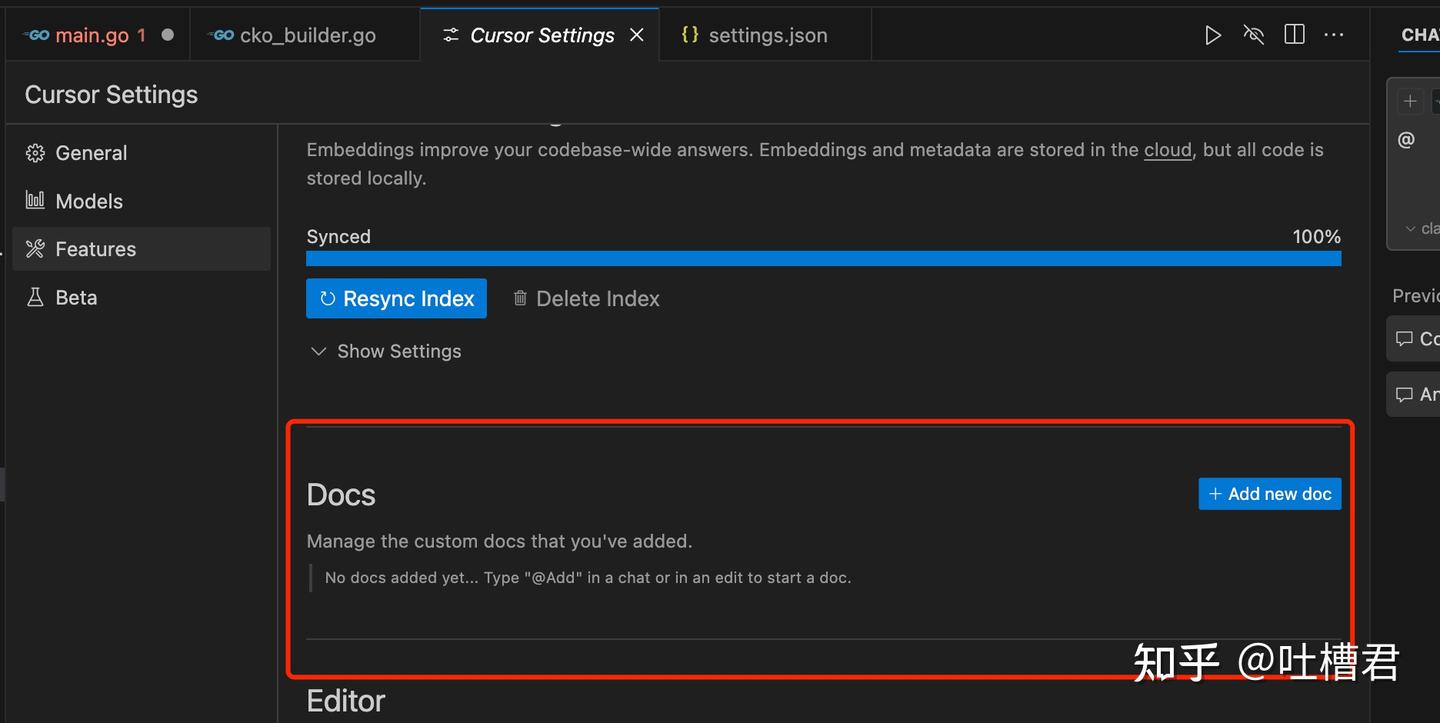Click the Add new doc button
1440x723 pixels.
tap(1269, 494)
